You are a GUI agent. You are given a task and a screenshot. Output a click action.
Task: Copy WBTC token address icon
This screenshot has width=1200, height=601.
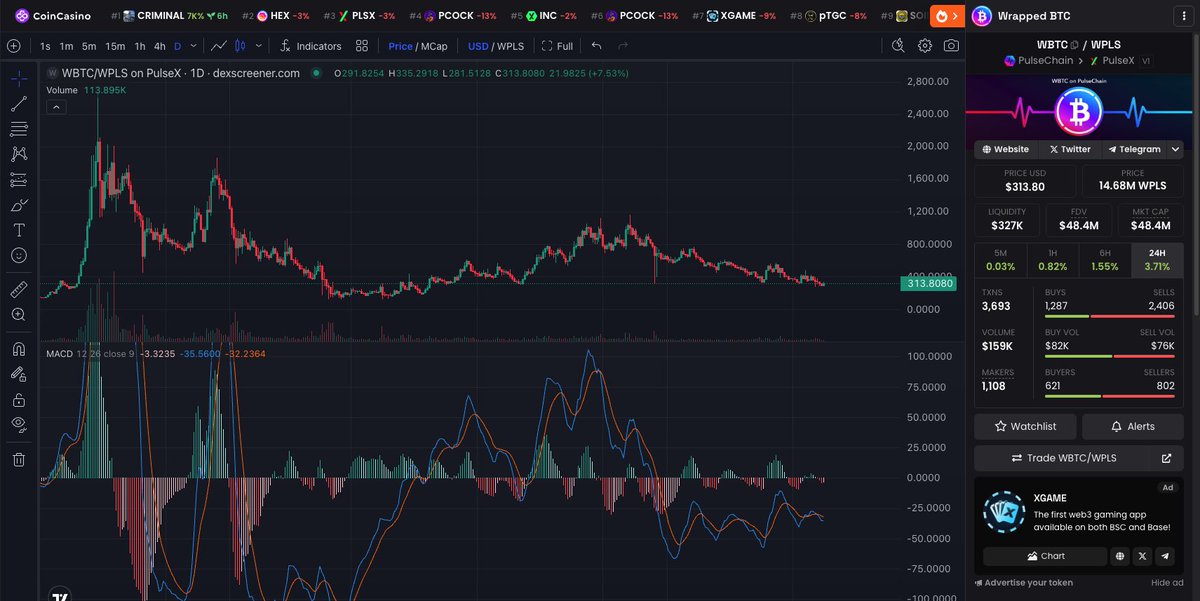(x=1074, y=45)
